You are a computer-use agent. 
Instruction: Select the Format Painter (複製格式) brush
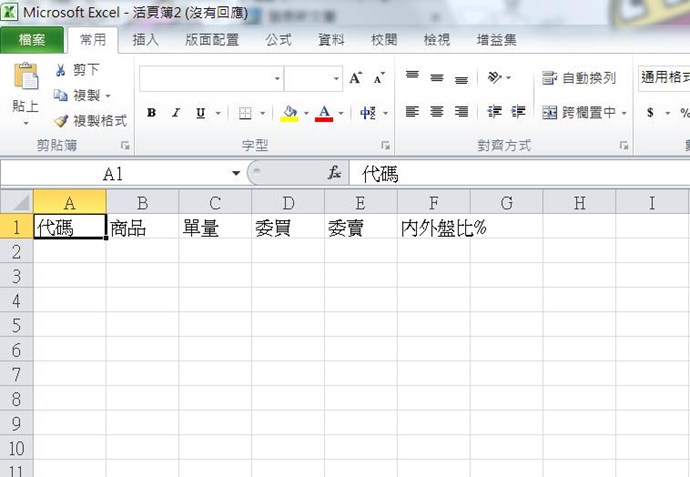61,120
